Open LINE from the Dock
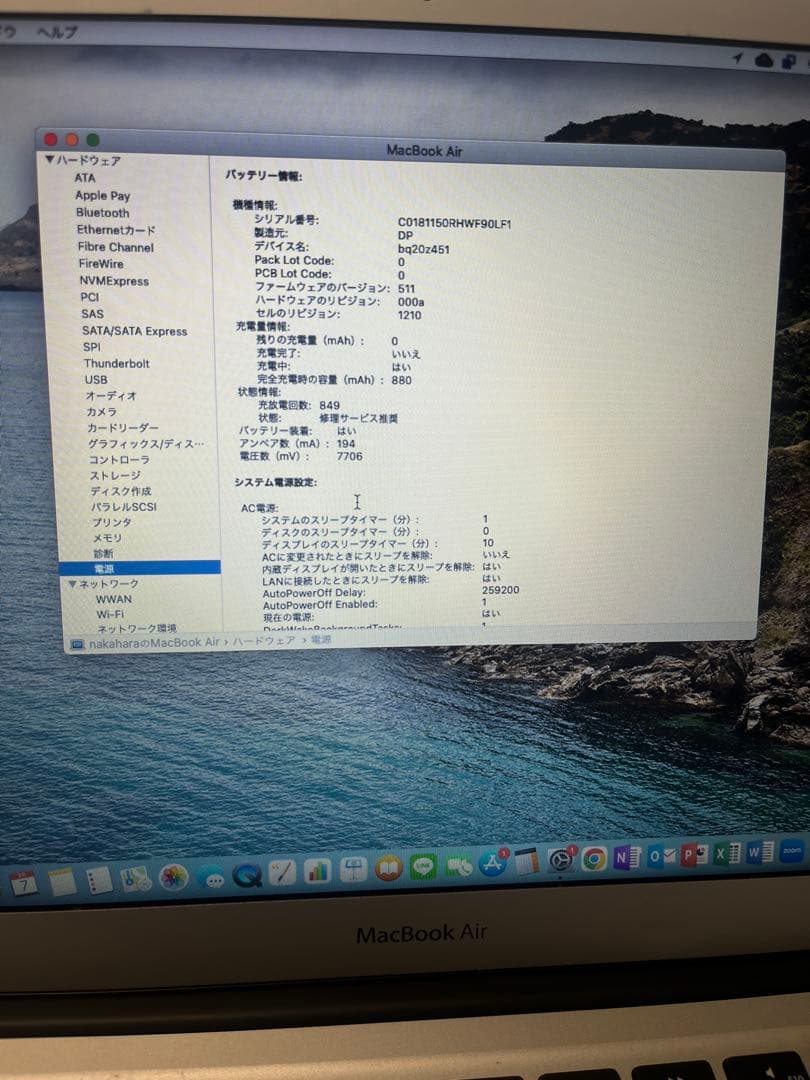The width and height of the screenshot is (810, 1080). pyautogui.click(x=421, y=866)
